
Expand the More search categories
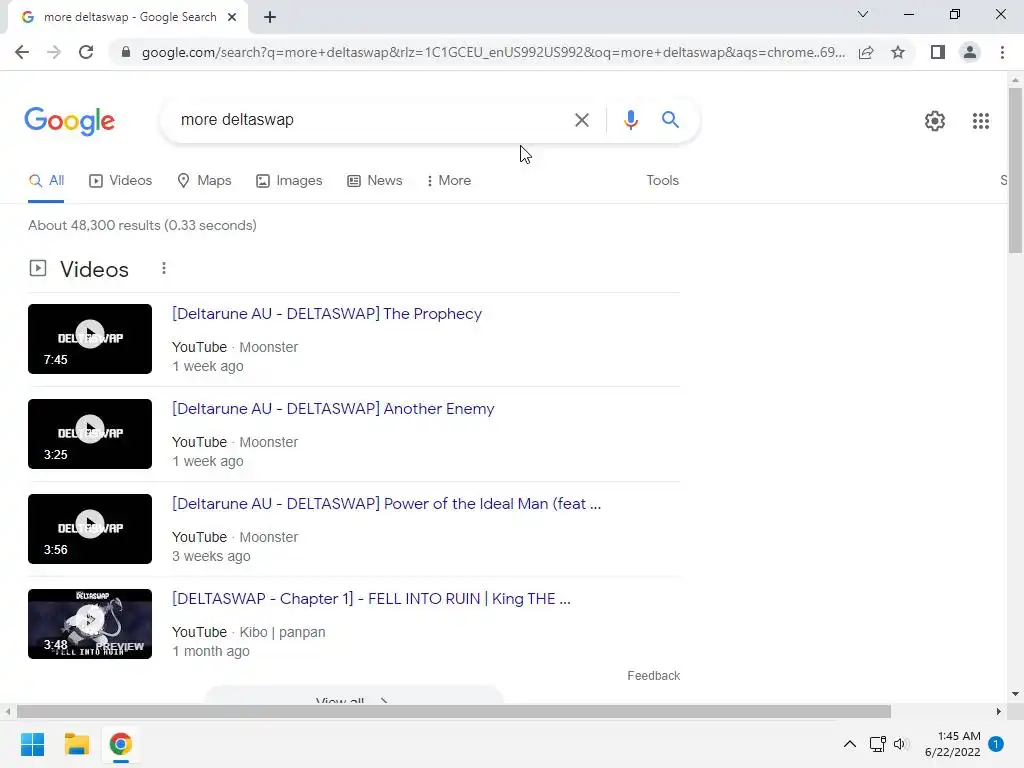[x=449, y=181]
